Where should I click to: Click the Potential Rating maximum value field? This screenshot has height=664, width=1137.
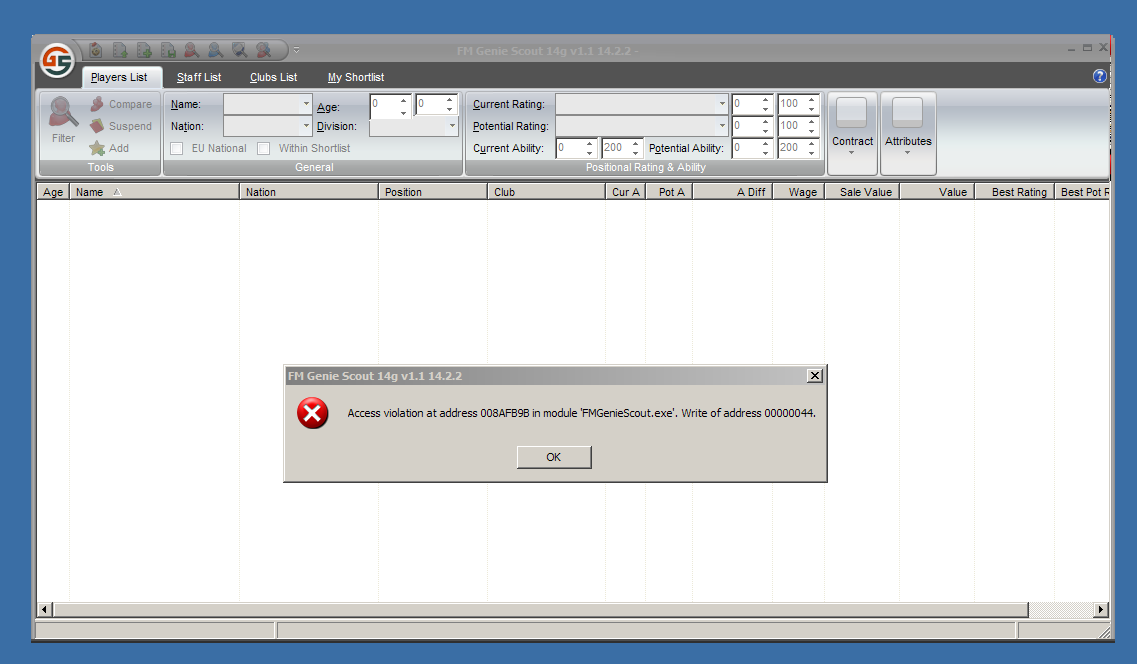798,126
